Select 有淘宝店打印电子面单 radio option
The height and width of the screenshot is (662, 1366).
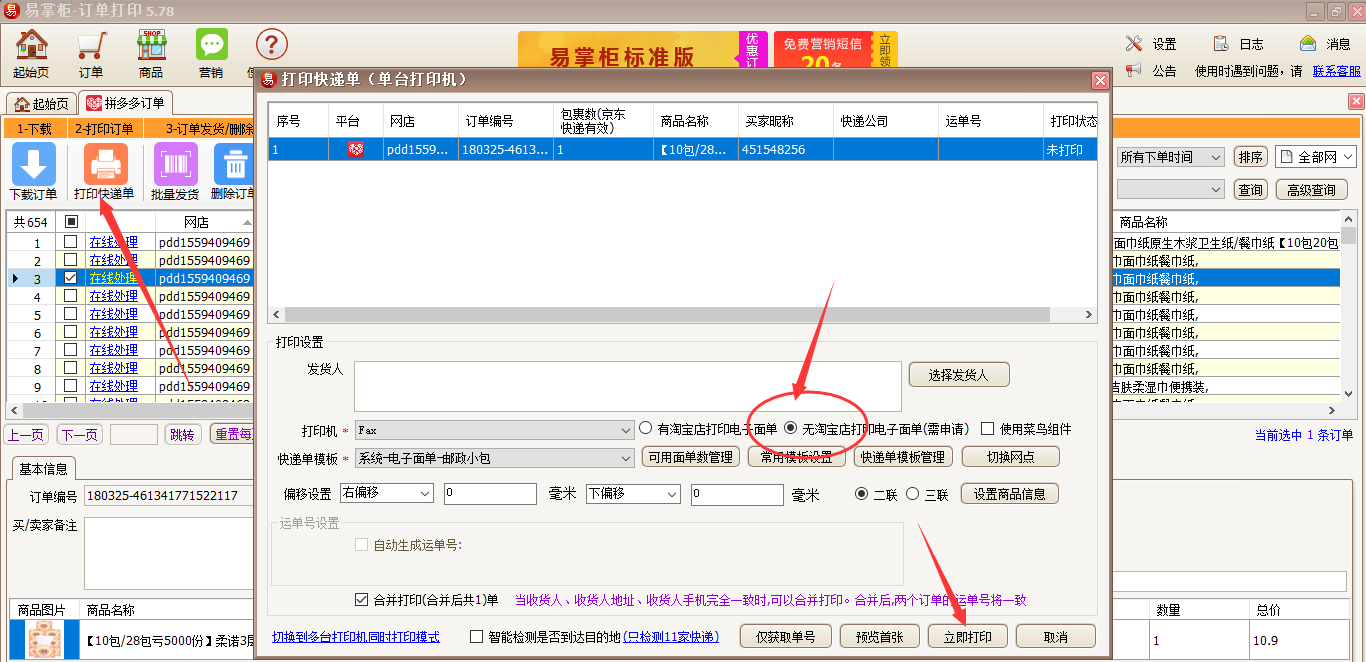646,428
